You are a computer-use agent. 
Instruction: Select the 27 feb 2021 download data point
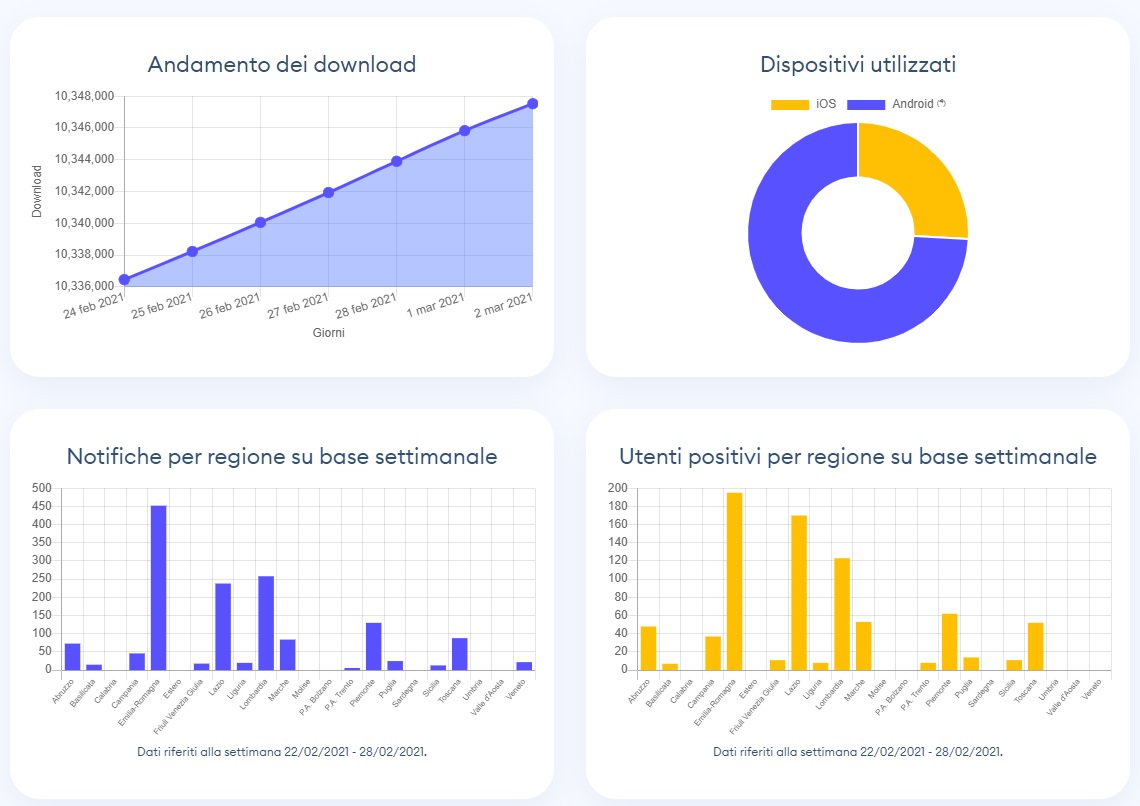(328, 192)
